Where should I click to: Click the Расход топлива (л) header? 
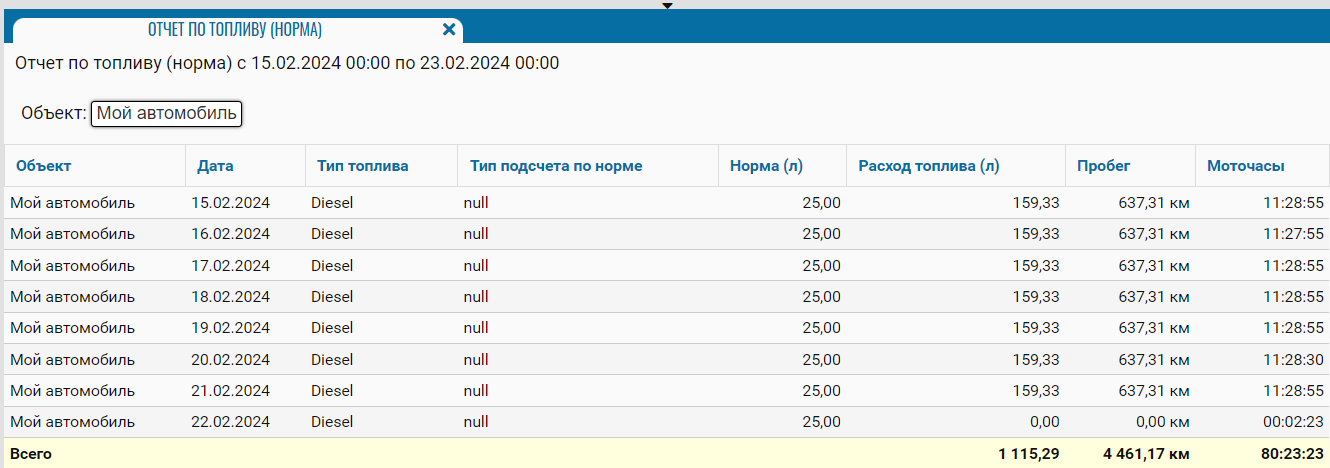click(x=929, y=166)
